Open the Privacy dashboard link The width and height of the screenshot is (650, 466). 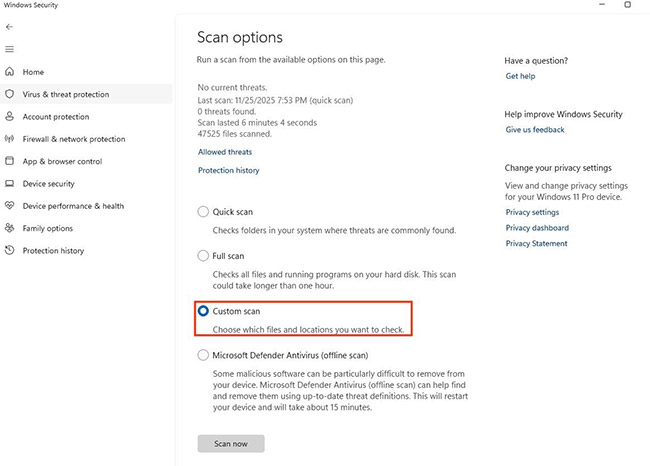click(x=537, y=228)
